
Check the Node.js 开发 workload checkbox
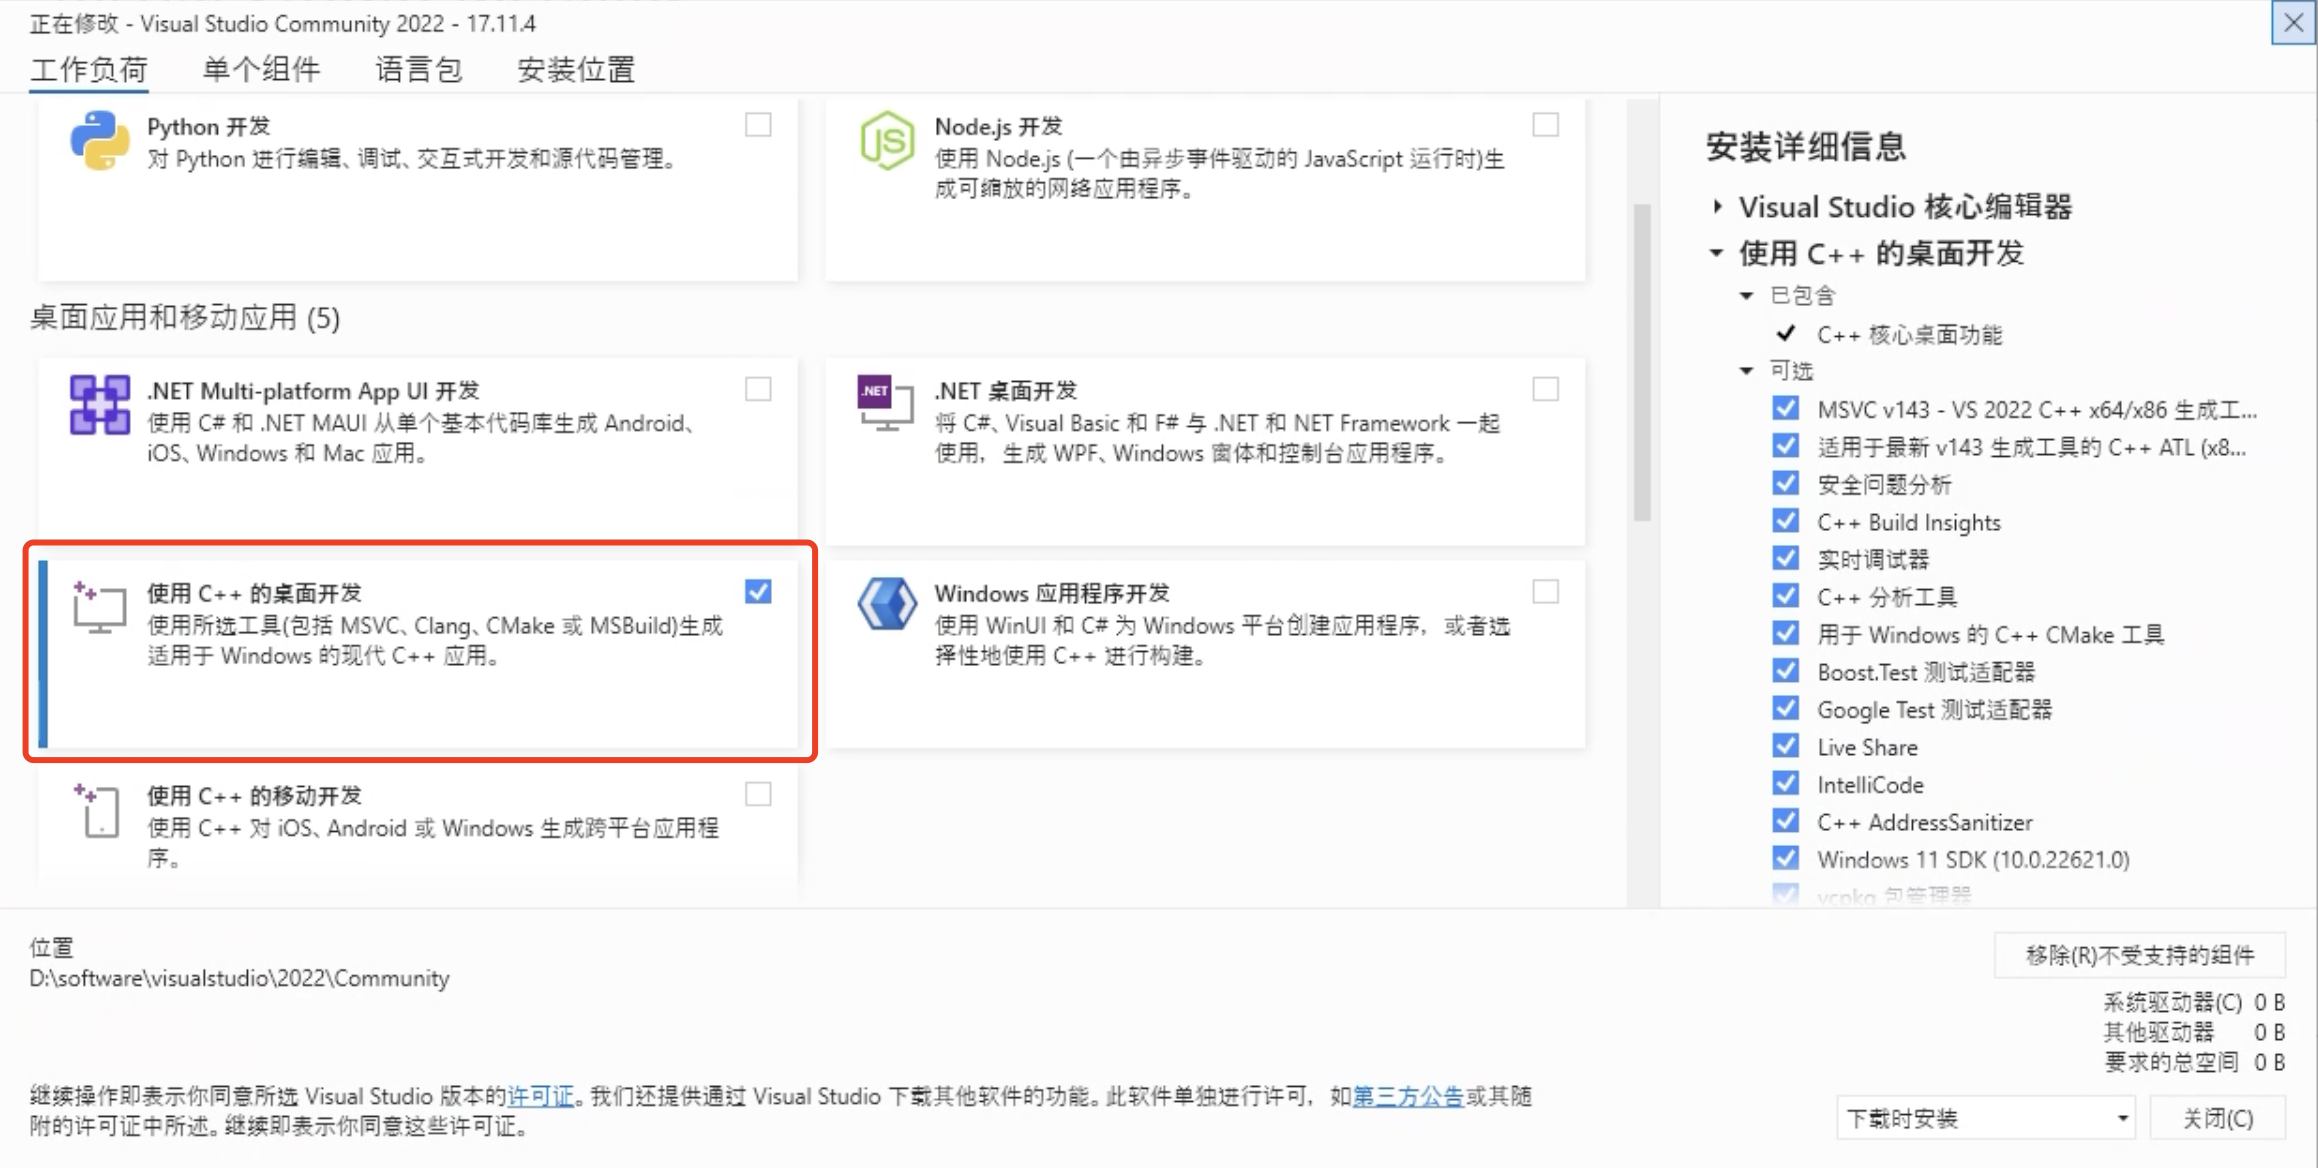tap(1545, 125)
